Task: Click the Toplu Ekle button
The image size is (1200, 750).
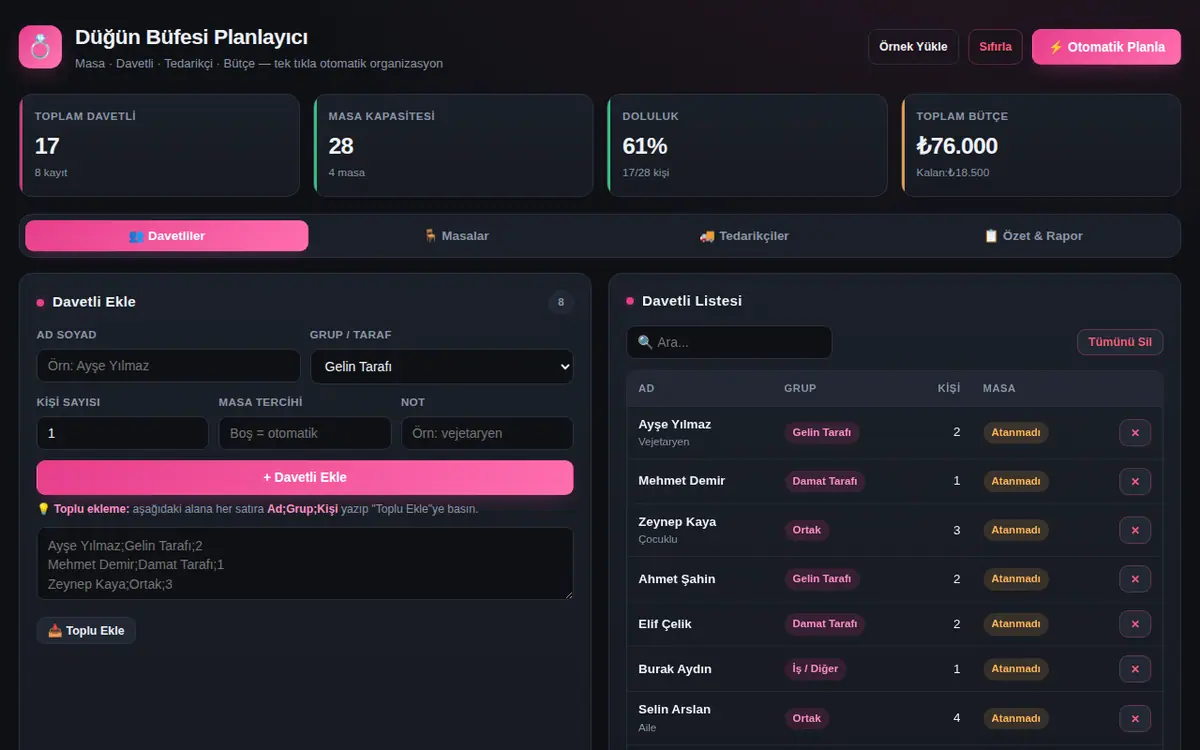Action: click(x=86, y=631)
